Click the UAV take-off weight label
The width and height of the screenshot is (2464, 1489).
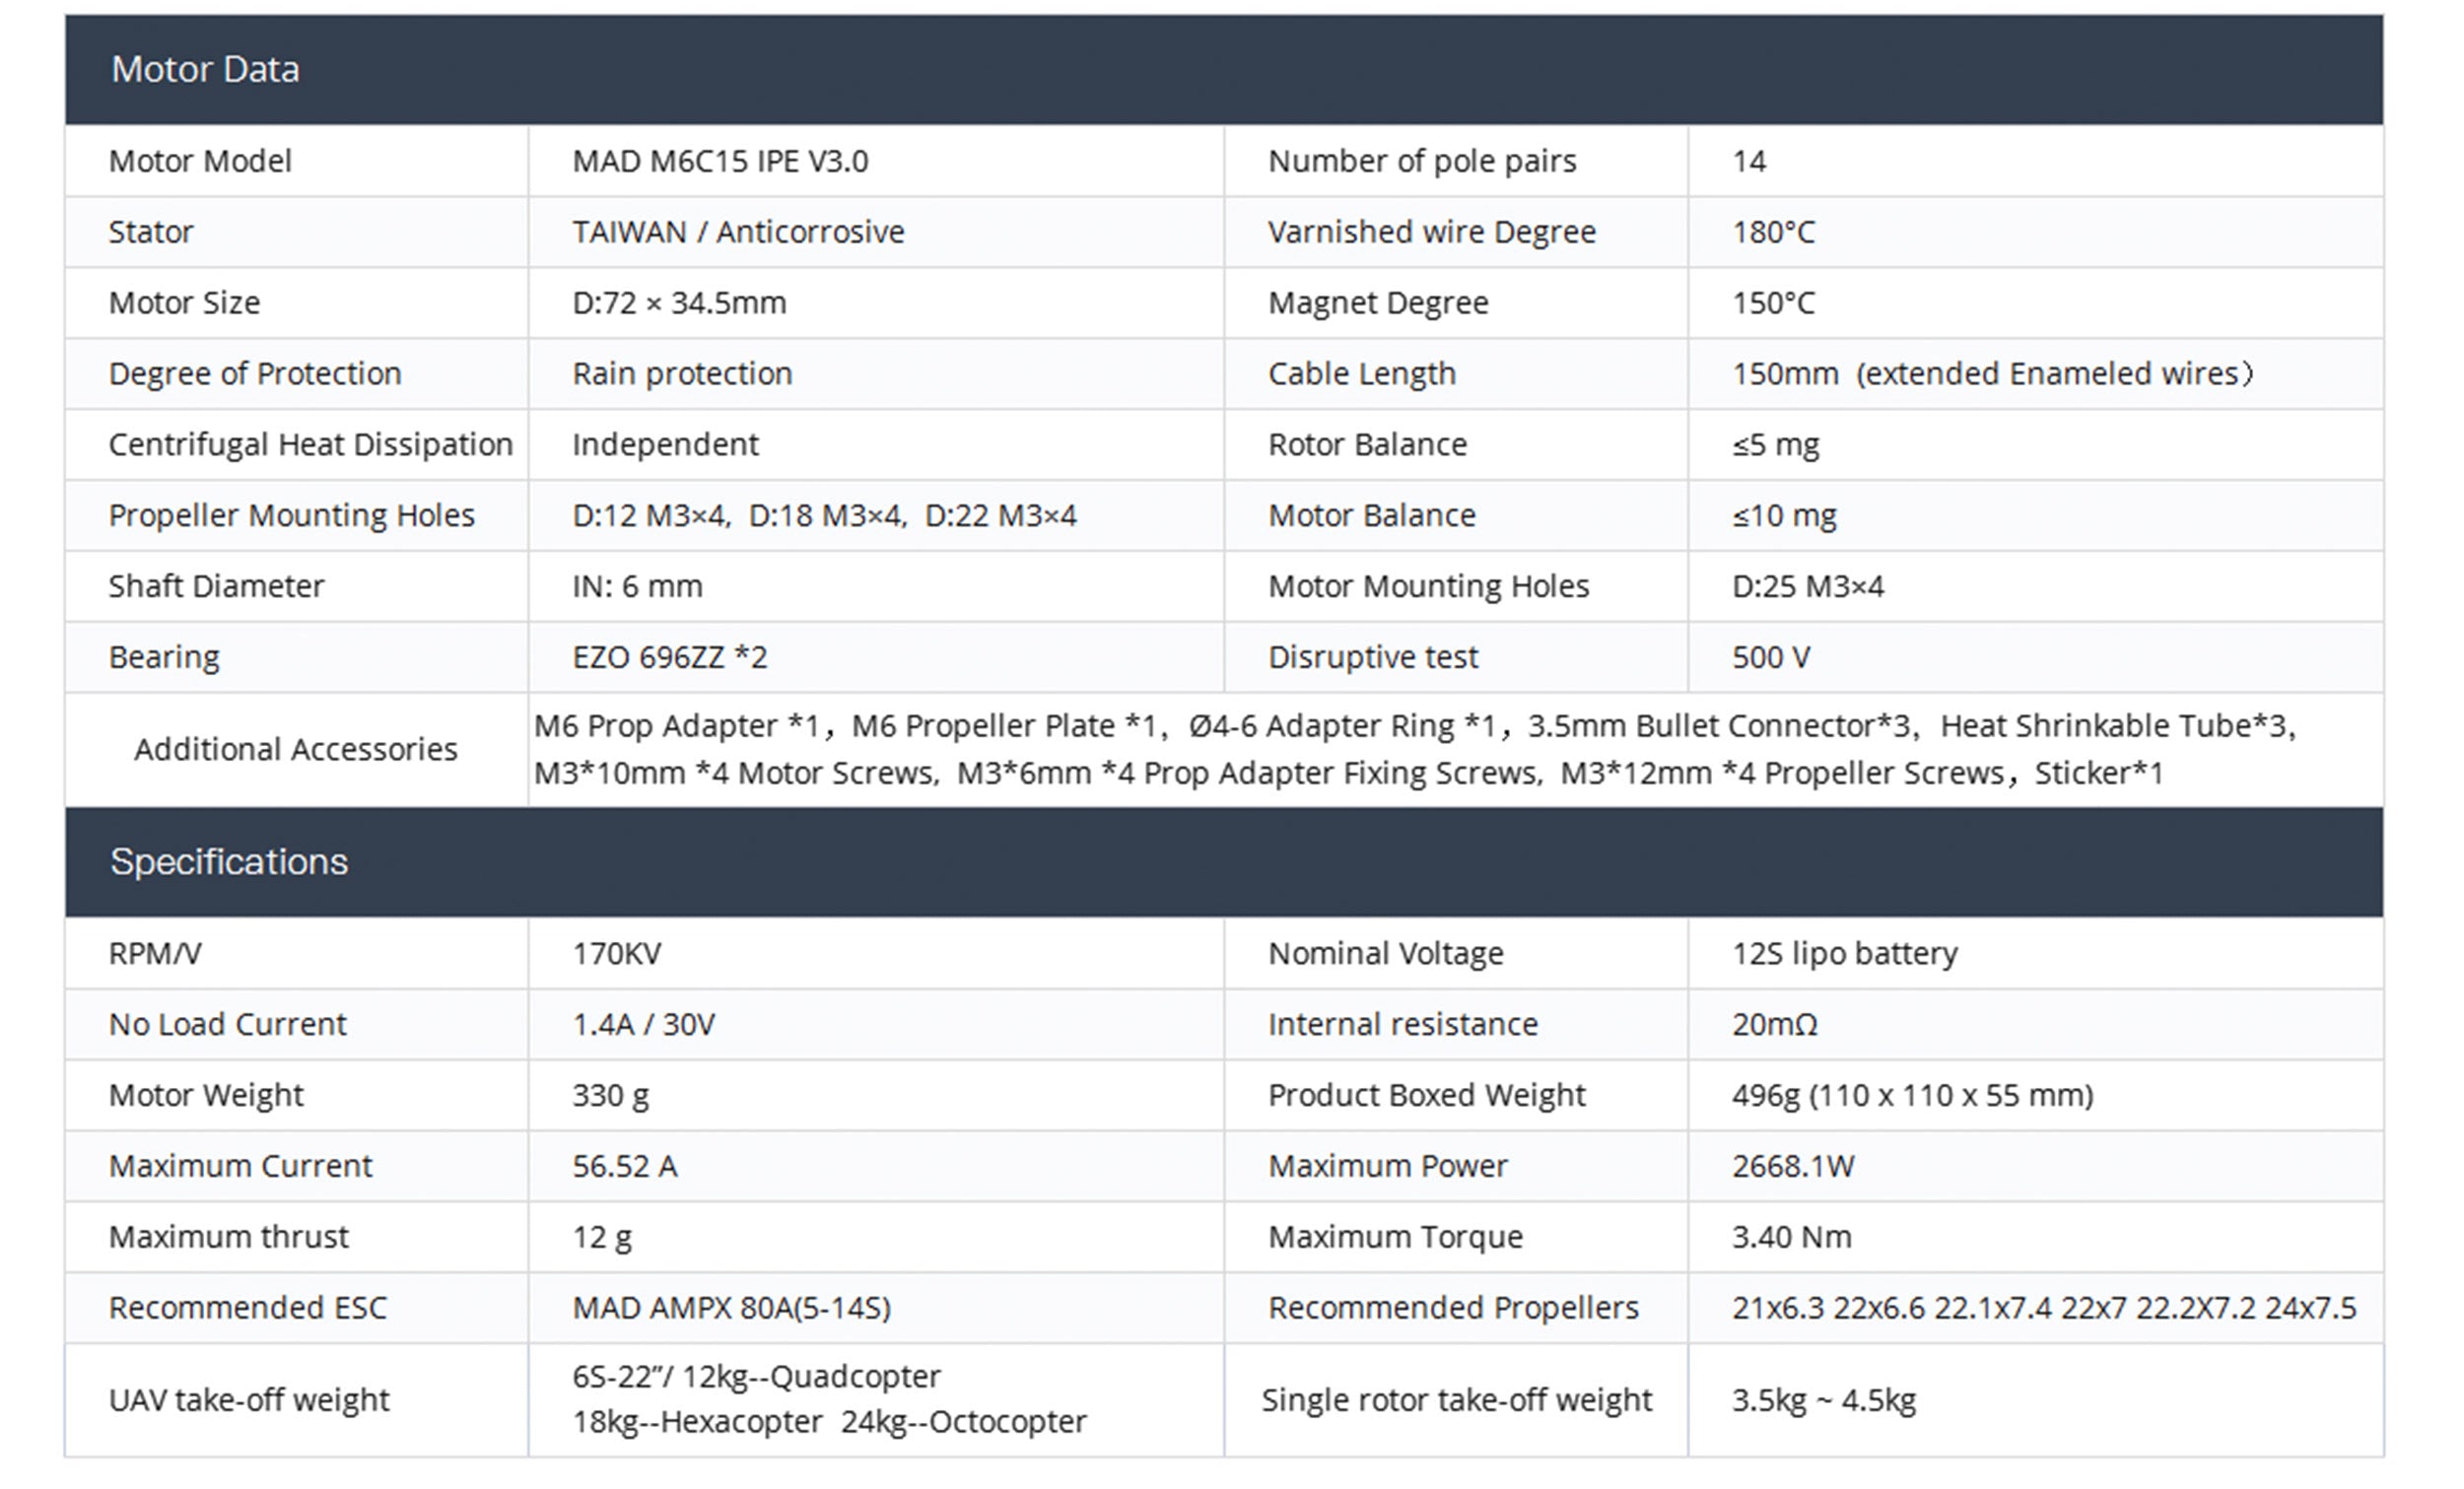click(249, 1400)
